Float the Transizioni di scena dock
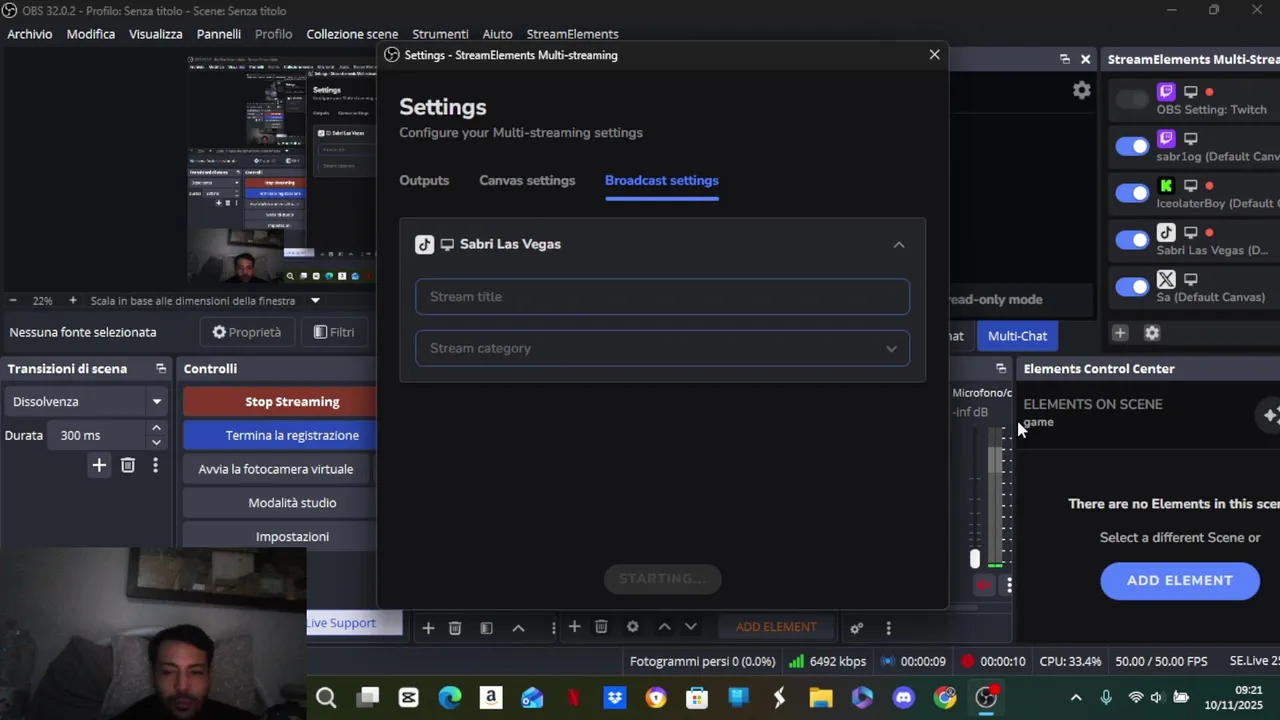 point(161,369)
